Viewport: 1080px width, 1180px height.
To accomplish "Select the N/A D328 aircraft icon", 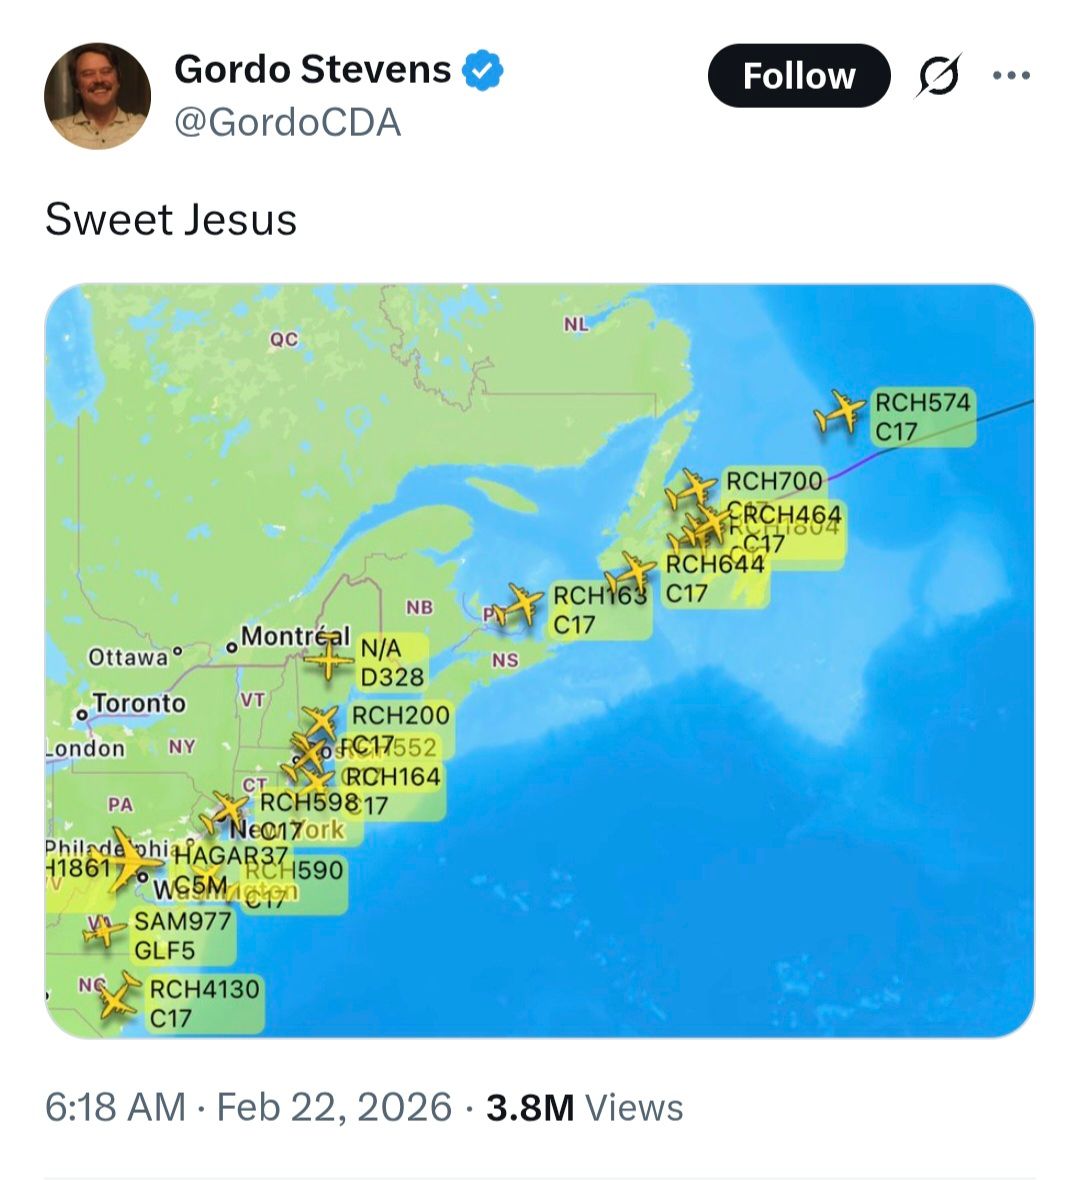I will [x=329, y=660].
